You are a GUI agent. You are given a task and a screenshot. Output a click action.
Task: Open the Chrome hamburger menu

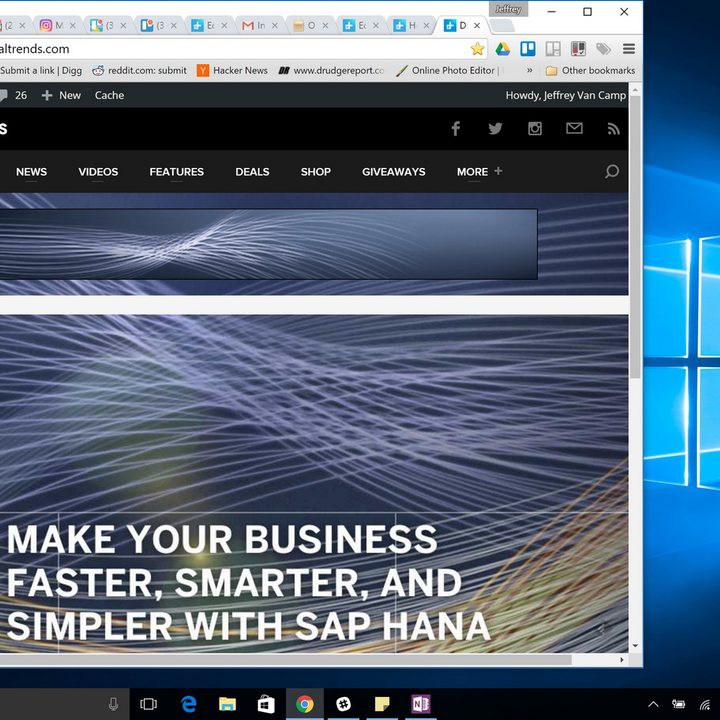click(629, 49)
